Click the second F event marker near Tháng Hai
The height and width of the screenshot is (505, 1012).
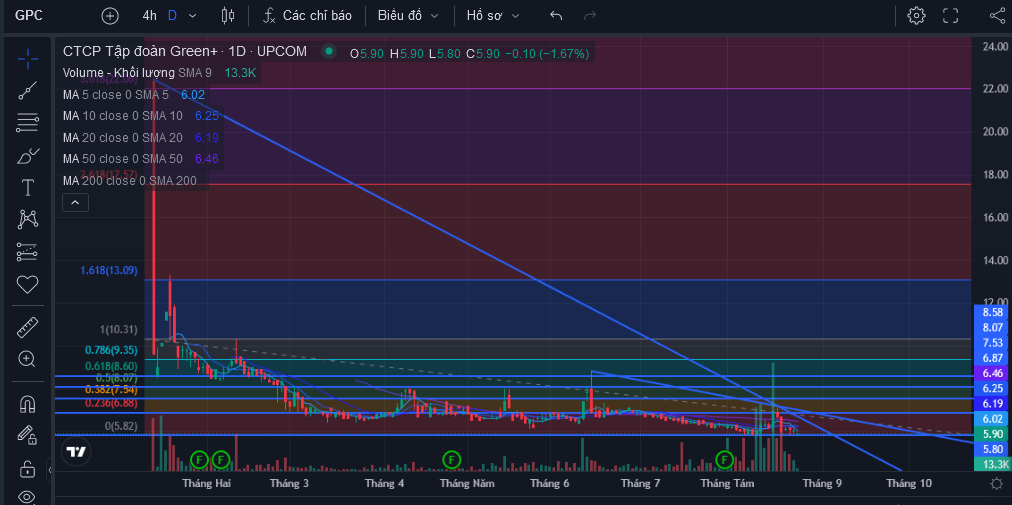[x=221, y=460]
